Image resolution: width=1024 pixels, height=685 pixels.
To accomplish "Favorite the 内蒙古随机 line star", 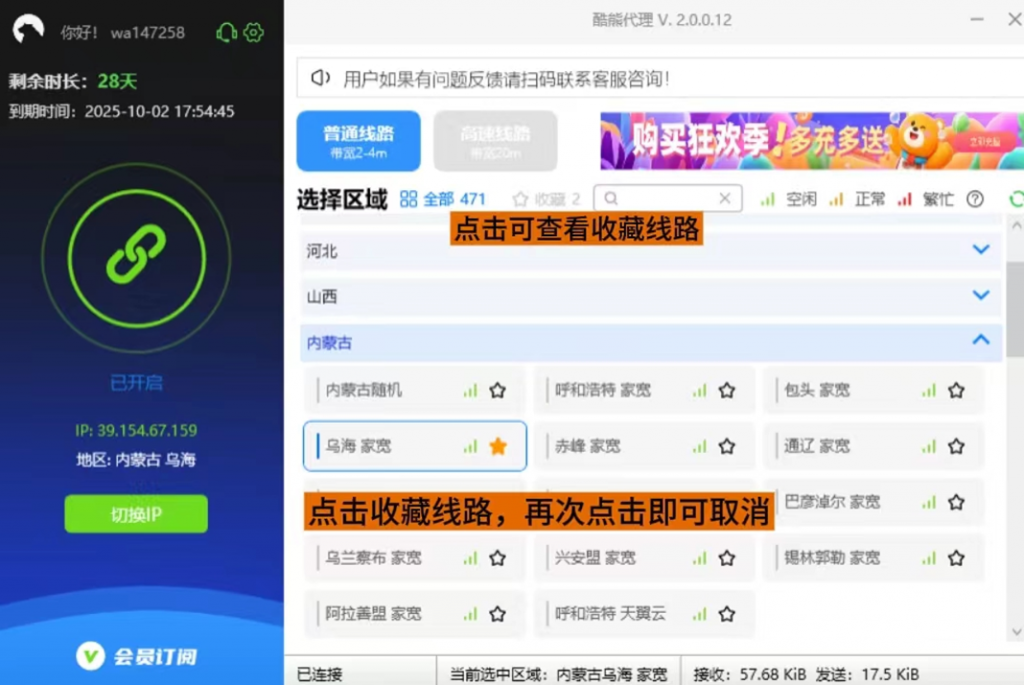I will pos(498,390).
